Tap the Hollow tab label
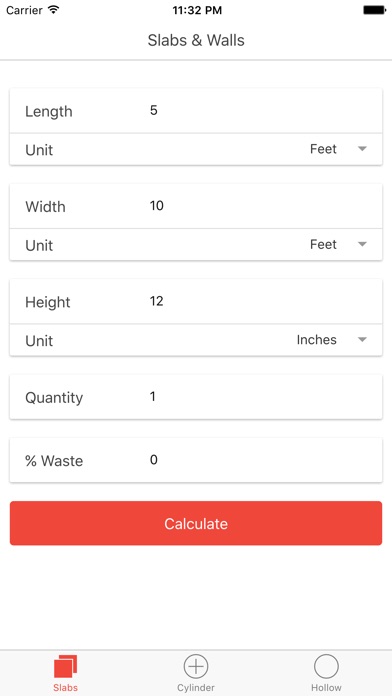Image resolution: width=392 pixels, height=696 pixels. click(x=326, y=688)
